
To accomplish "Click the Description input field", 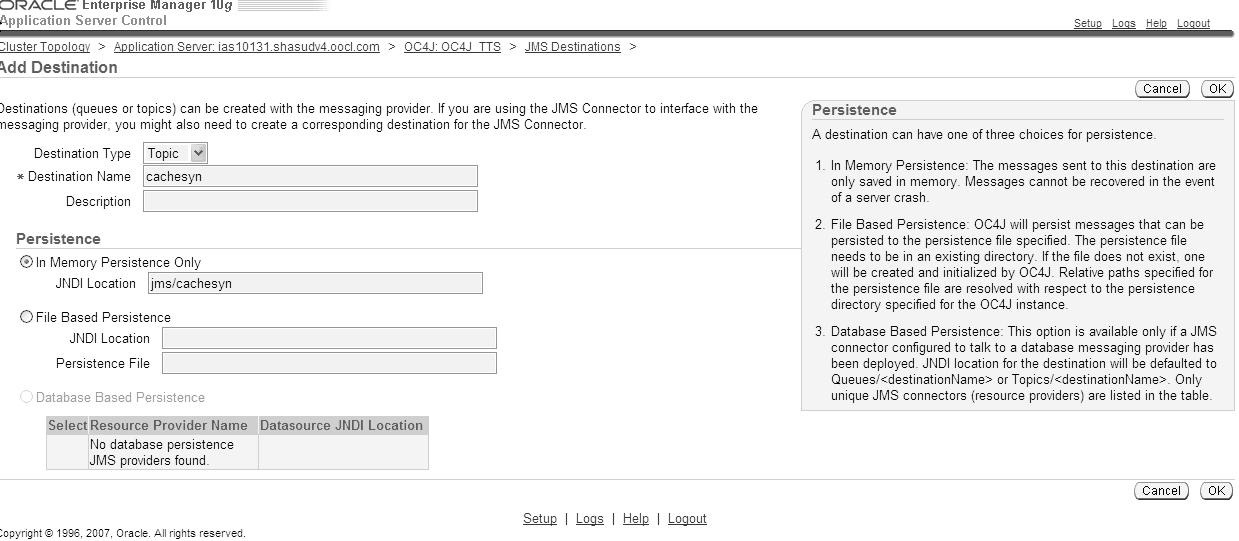I will (310, 200).
